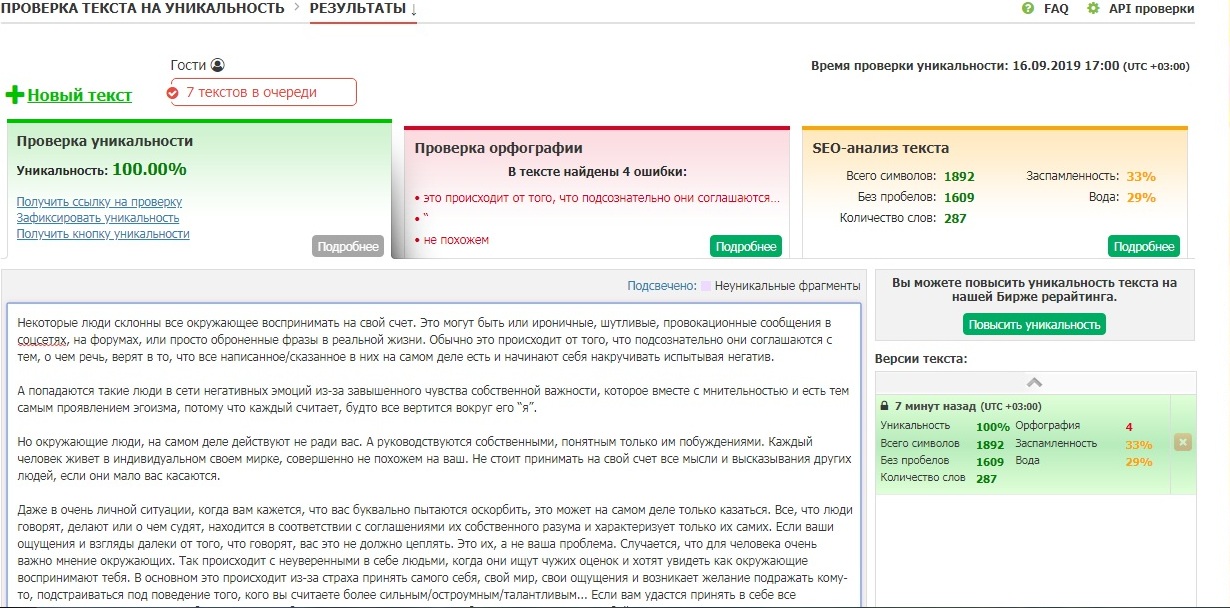This screenshot has width=1230, height=608.
Task: Click Подробнее in the spelling check panel
Action: pos(746,246)
